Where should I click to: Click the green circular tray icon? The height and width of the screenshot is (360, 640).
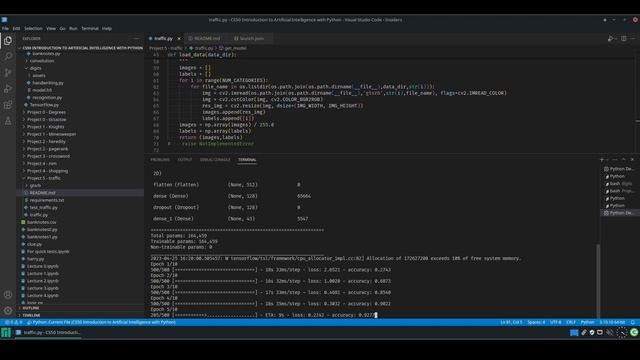pos(634,333)
